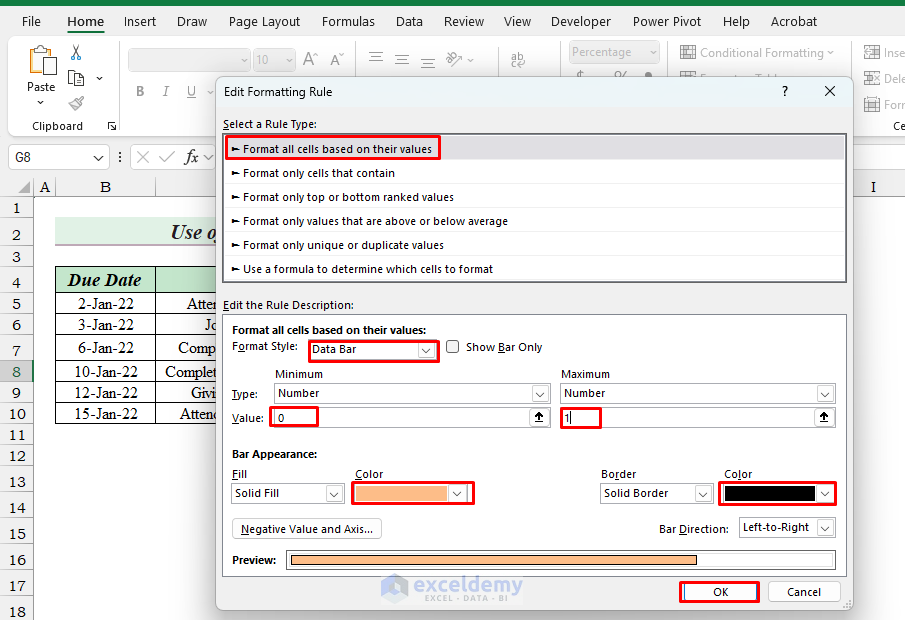Screen dimensions: 905x620
Task: Select the Format Painter brush icon
Action: [76, 103]
